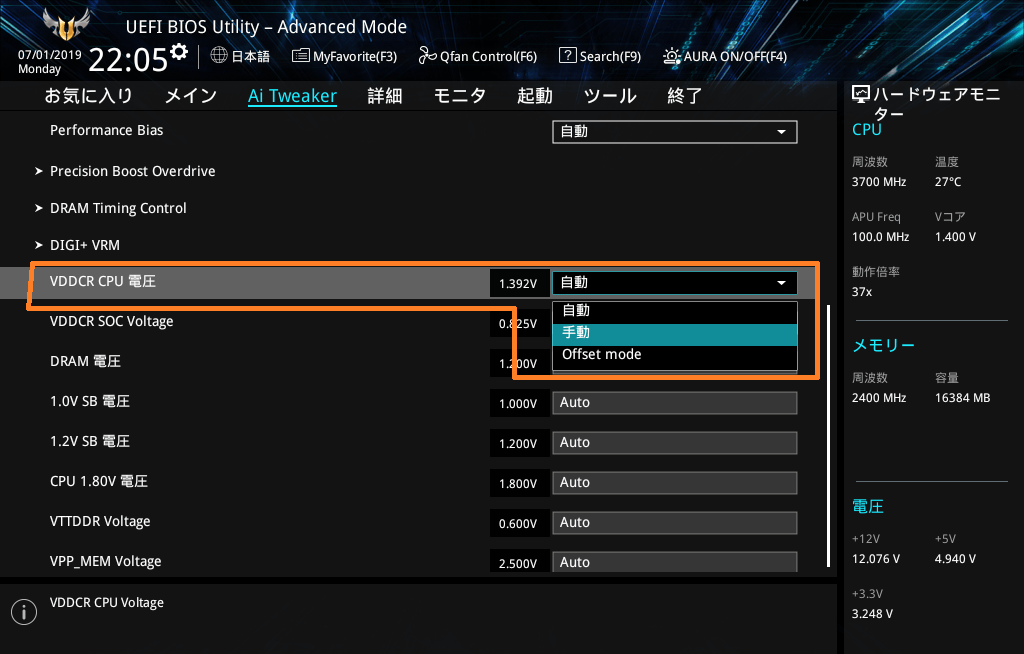Click the 3700 MHz CPU frequency reading

879,182
